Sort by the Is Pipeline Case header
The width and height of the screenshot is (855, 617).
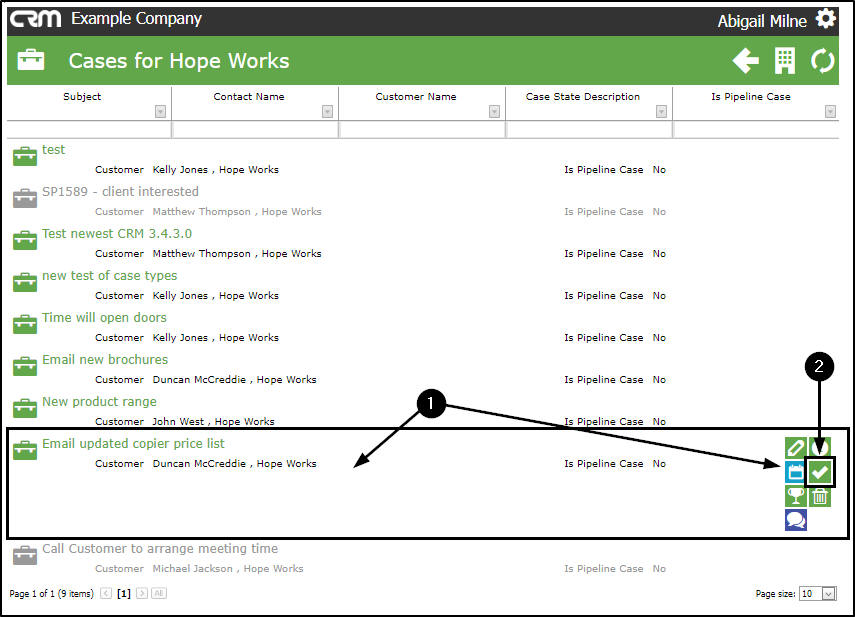pos(750,96)
